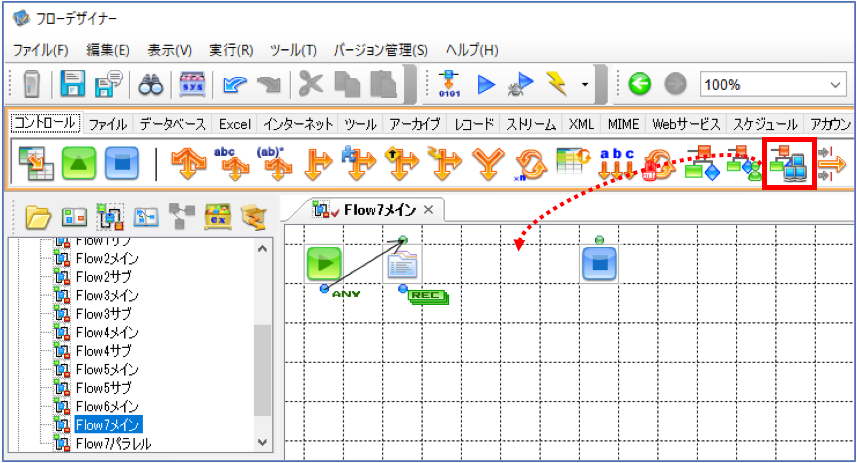Click the debug run bug icon
This screenshot has width=857, height=463.
coord(519,85)
